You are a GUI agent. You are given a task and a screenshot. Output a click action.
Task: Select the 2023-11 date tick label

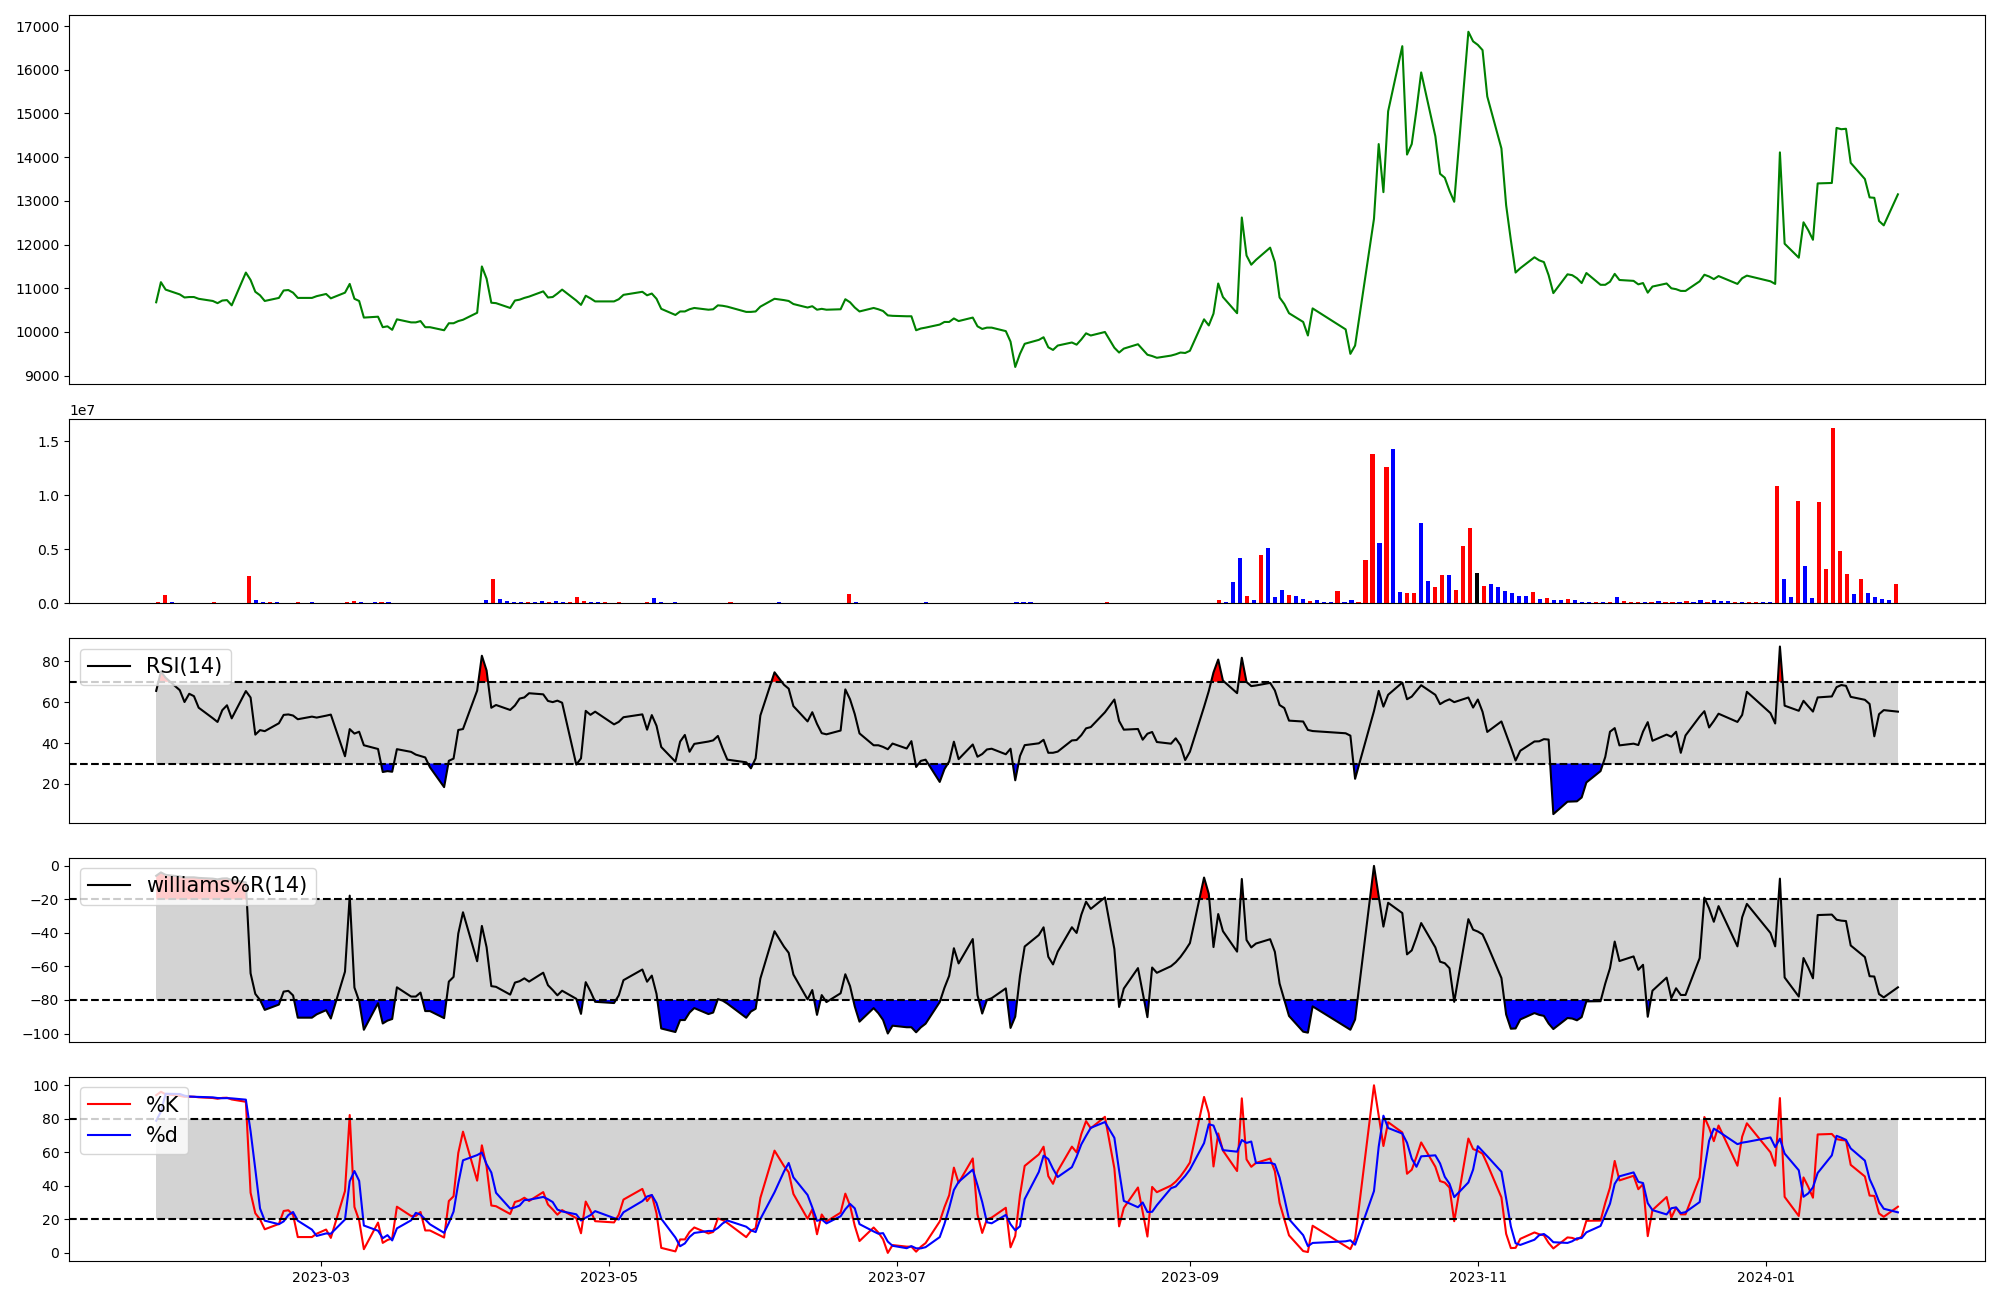pos(1478,1277)
